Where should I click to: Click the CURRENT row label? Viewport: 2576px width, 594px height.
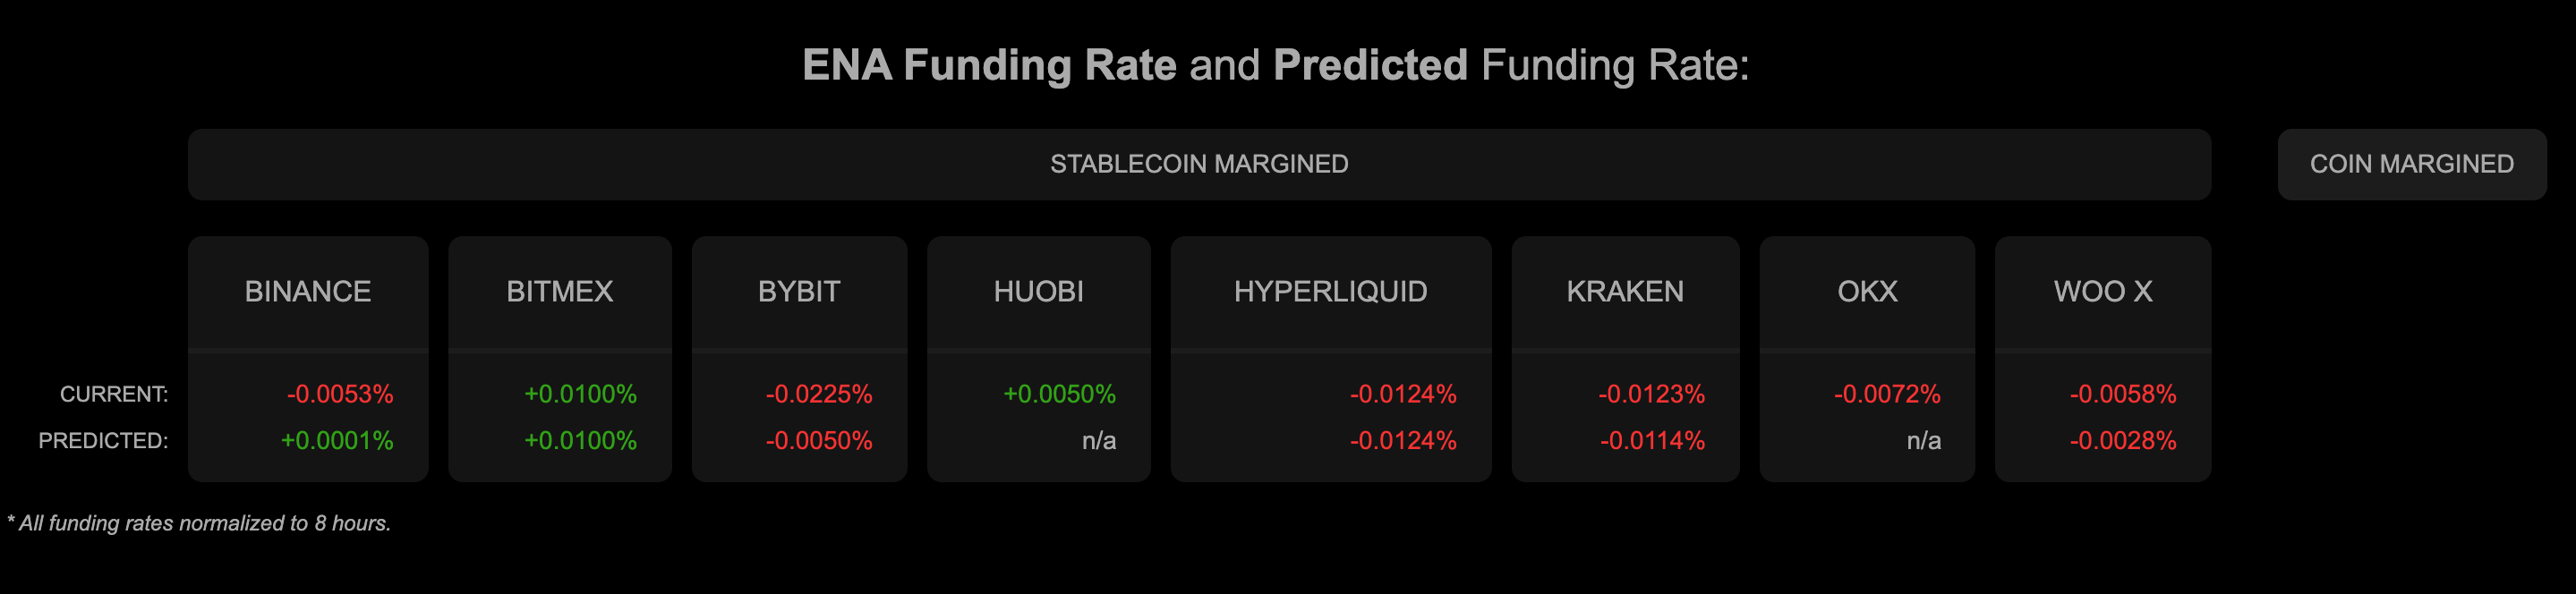point(114,394)
